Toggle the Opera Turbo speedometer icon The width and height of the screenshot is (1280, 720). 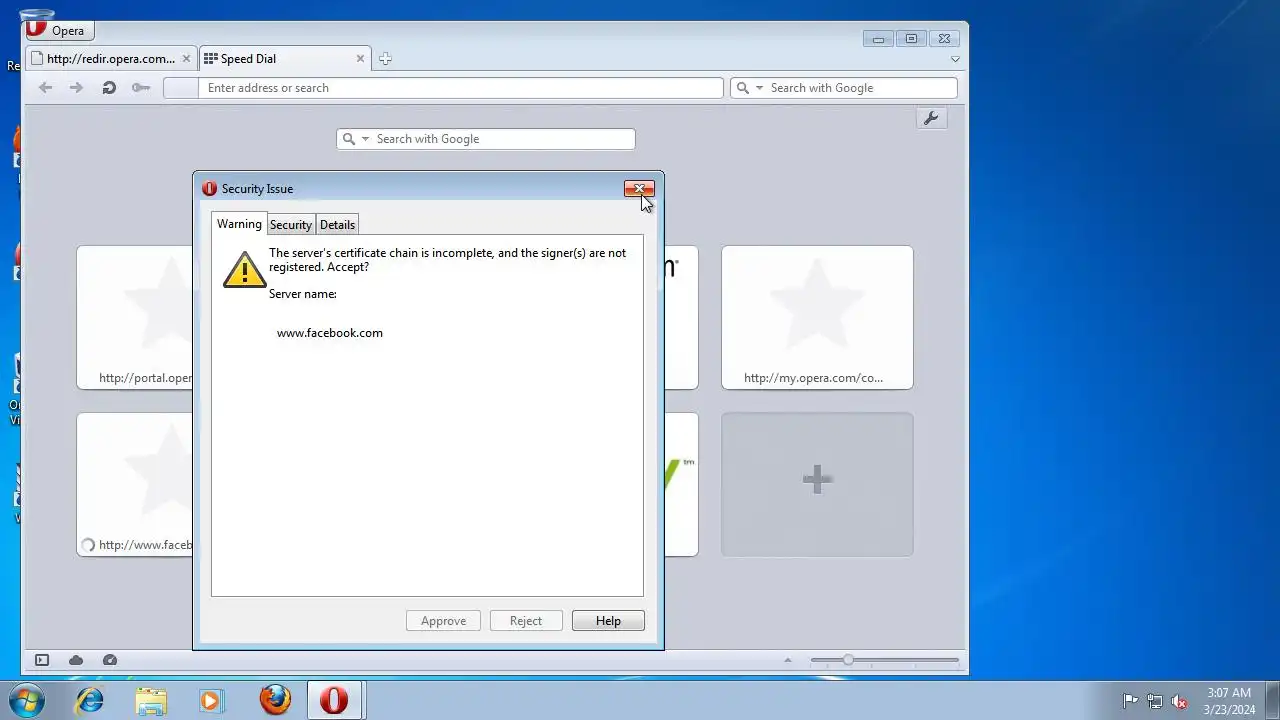[x=110, y=660]
